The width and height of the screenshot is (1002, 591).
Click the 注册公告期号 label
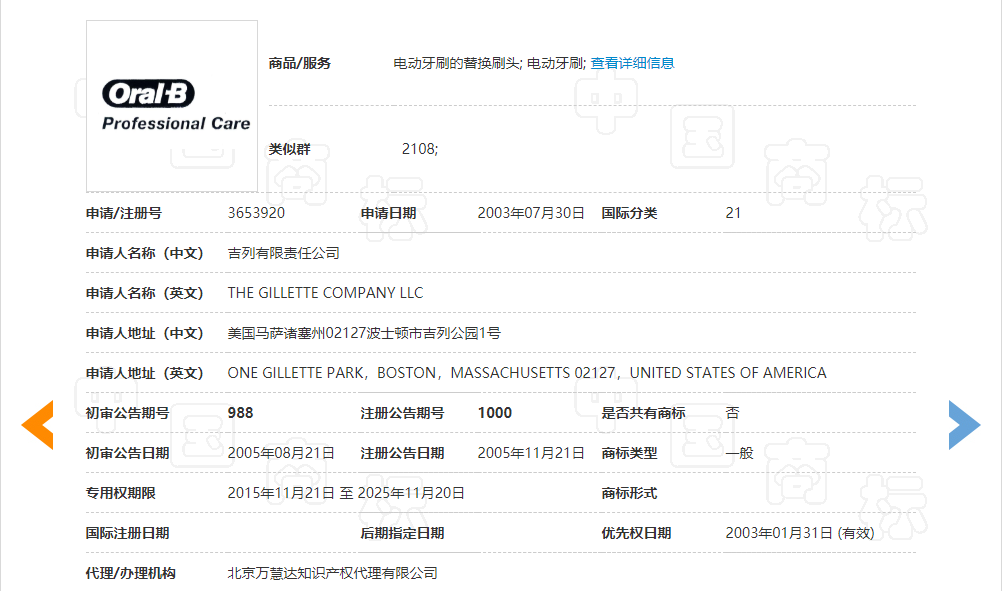[x=402, y=413]
